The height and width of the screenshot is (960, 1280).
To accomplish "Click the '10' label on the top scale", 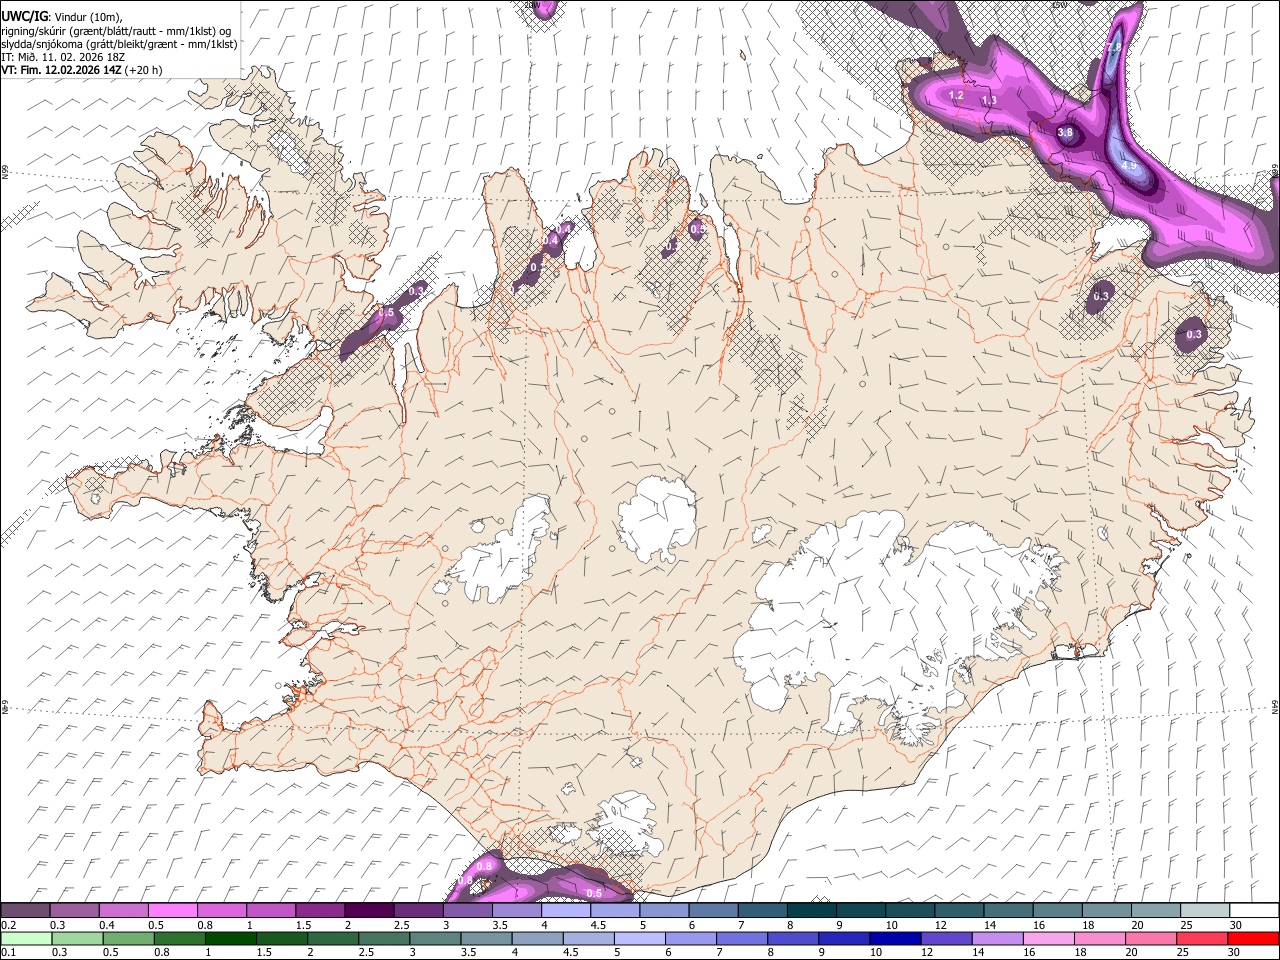I will pos(891,925).
